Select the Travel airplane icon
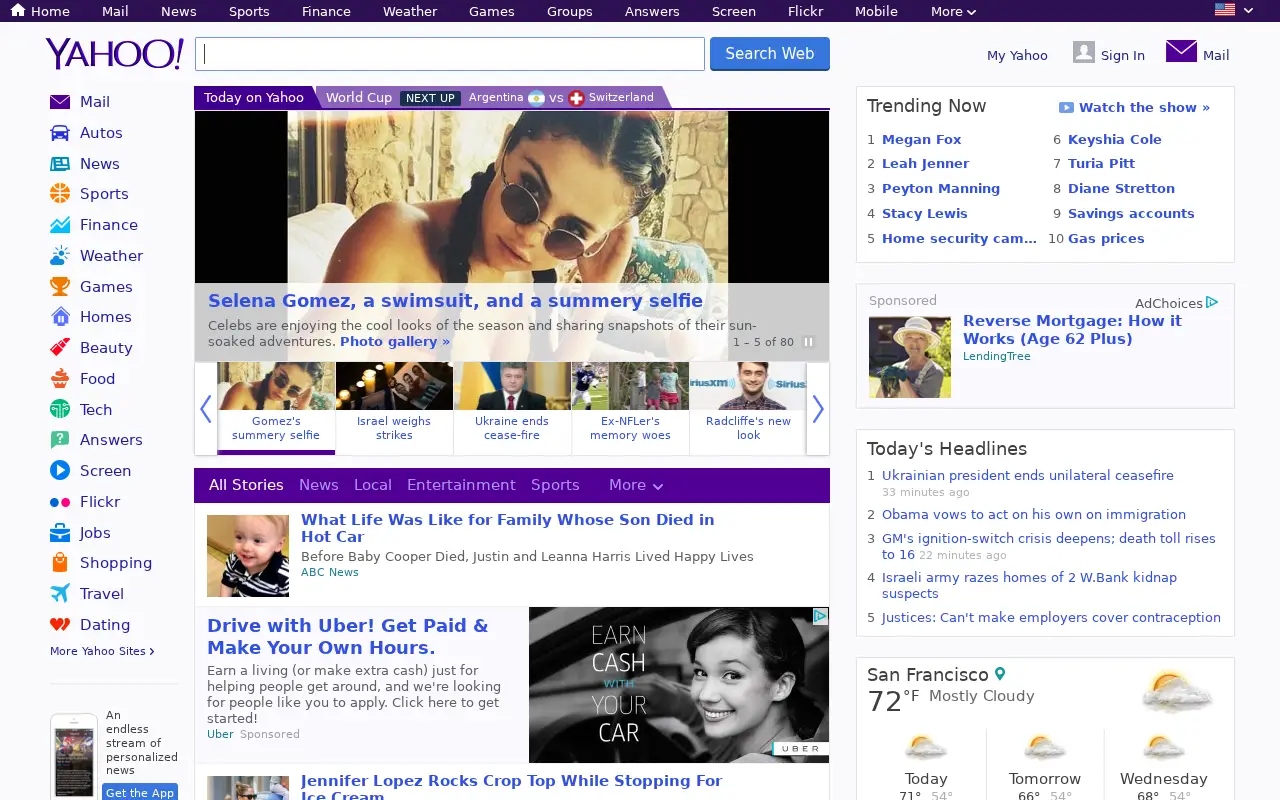Viewport: 1280px width, 800px height. (x=60, y=594)
